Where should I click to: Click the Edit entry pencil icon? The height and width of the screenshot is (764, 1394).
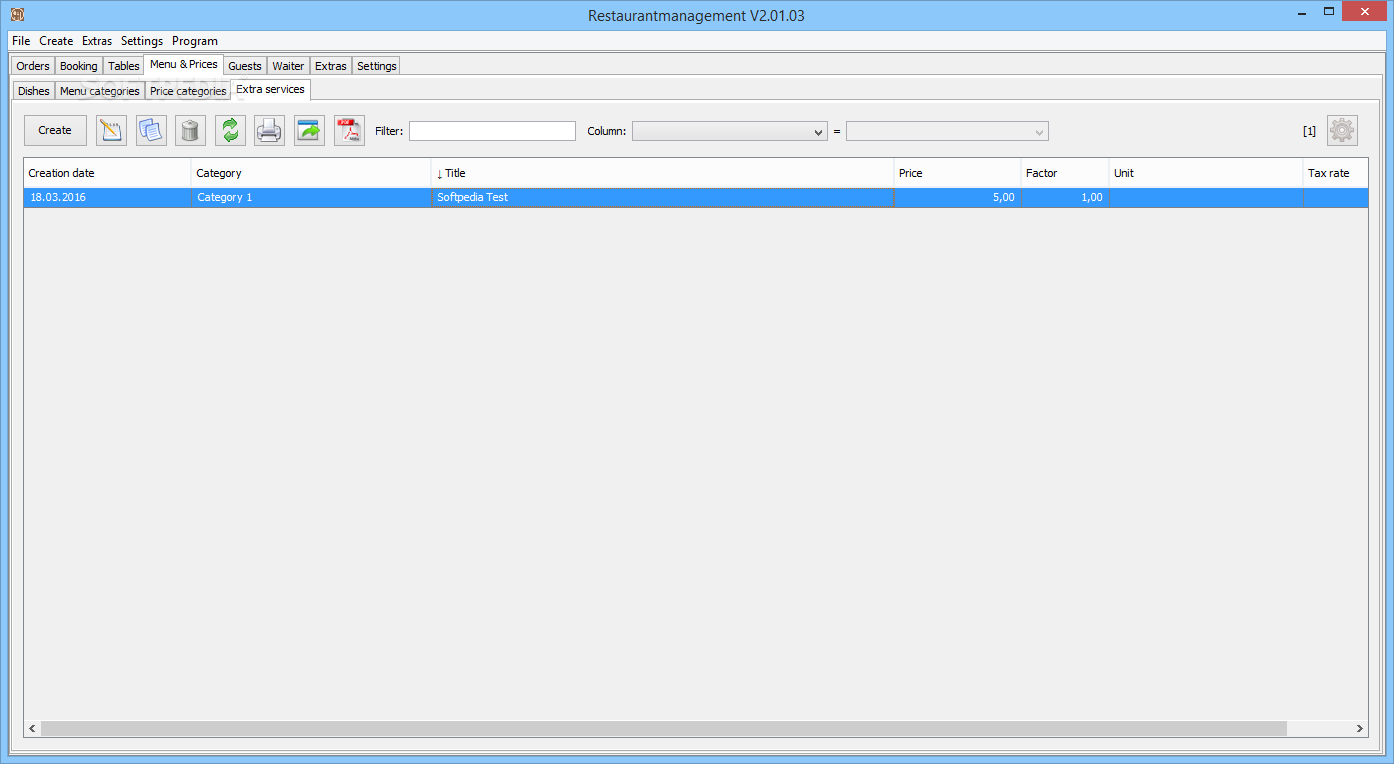[x=111, y=130]
